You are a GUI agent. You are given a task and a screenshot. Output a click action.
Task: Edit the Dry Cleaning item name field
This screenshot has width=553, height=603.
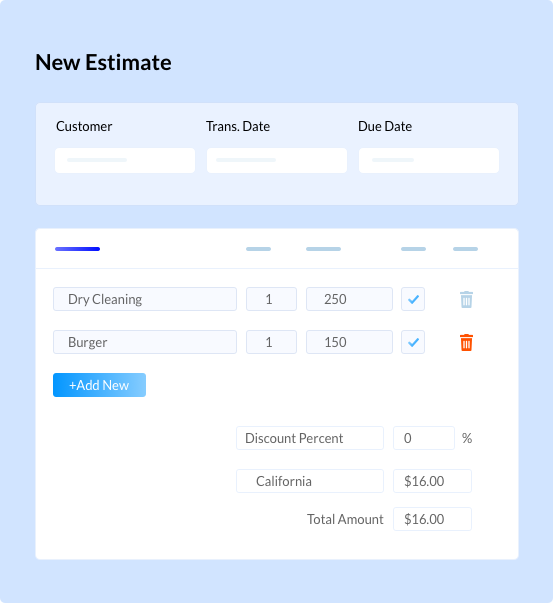click(145, 299)
